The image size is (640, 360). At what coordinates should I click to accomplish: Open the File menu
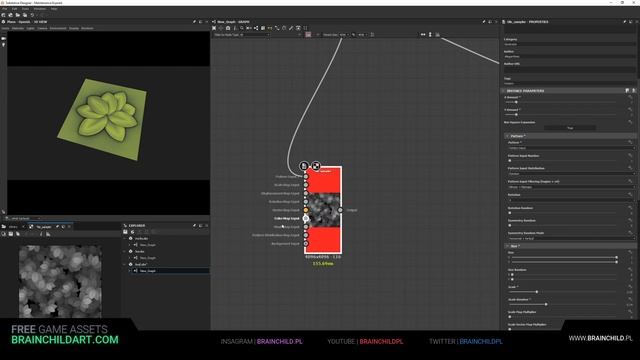tap(4, 9)
